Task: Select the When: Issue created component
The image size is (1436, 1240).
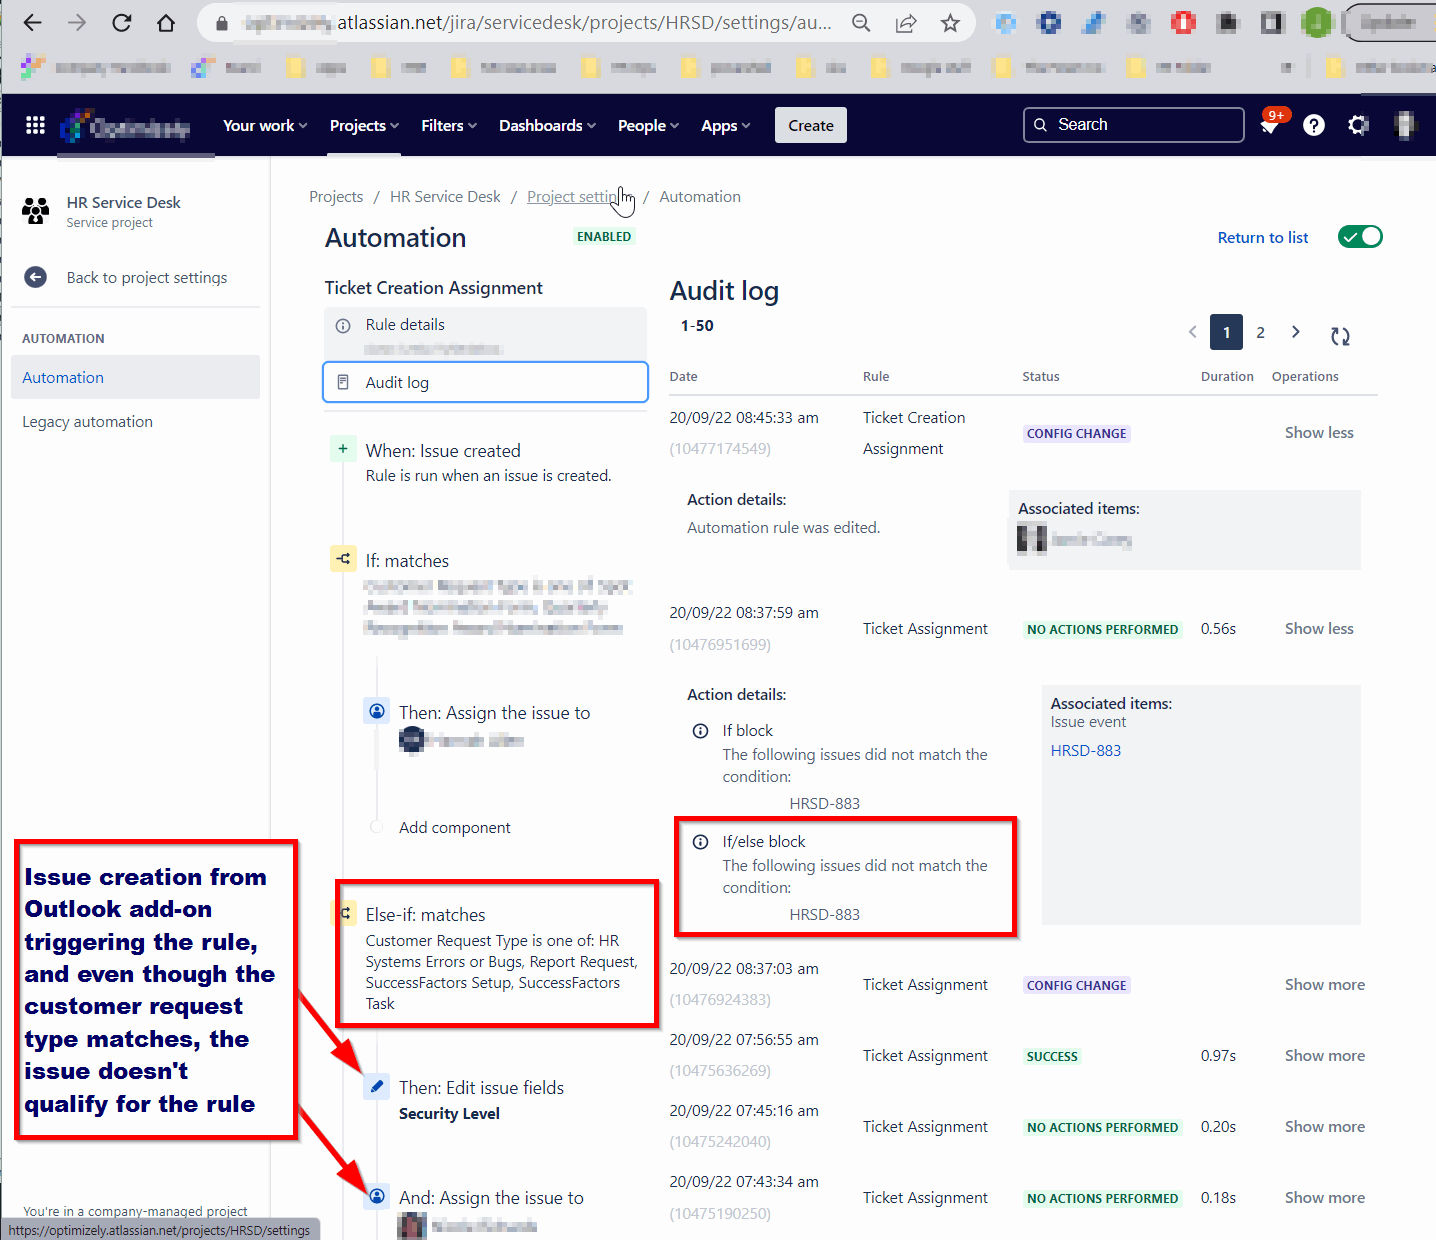Action: tap(488, 462)
